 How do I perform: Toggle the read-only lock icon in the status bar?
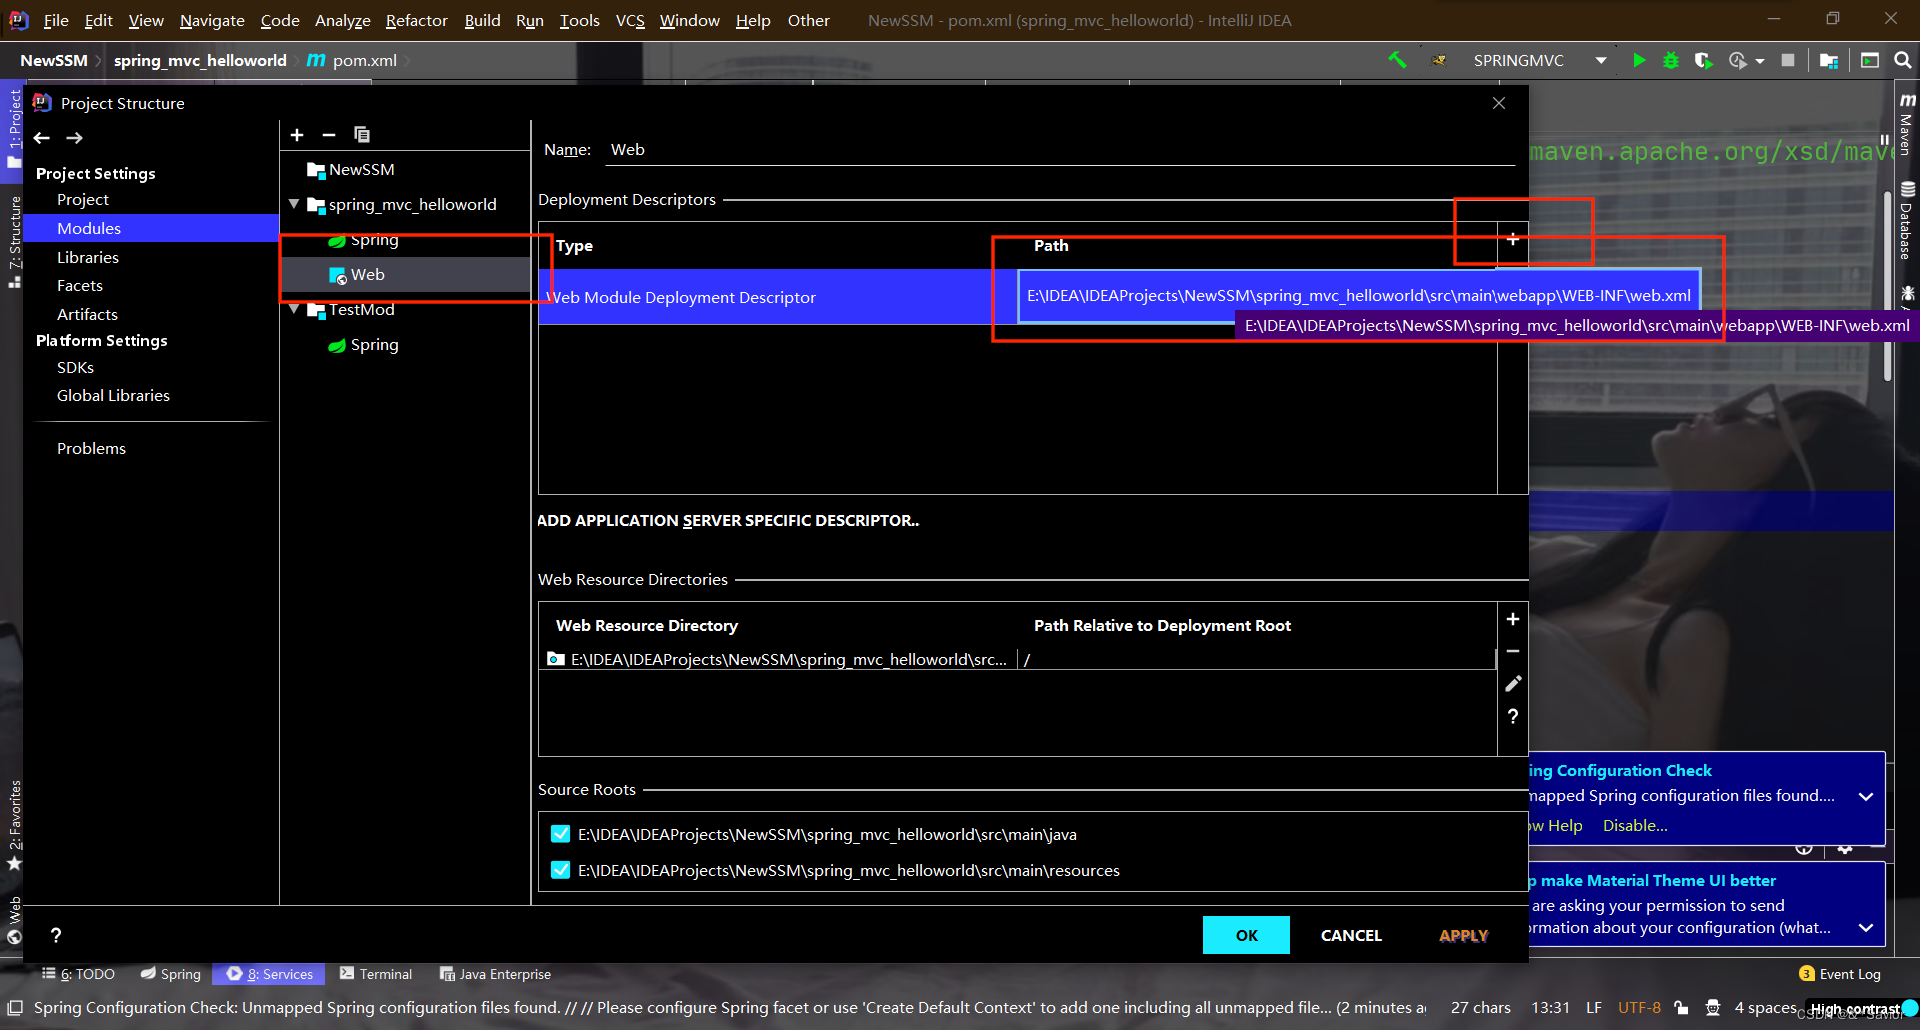coord(1682,1008)
